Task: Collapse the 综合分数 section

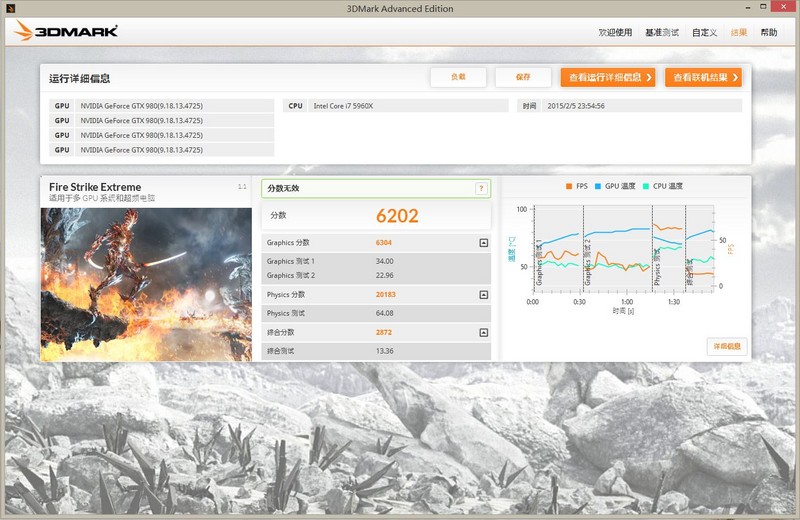Action: click(484, 333)
